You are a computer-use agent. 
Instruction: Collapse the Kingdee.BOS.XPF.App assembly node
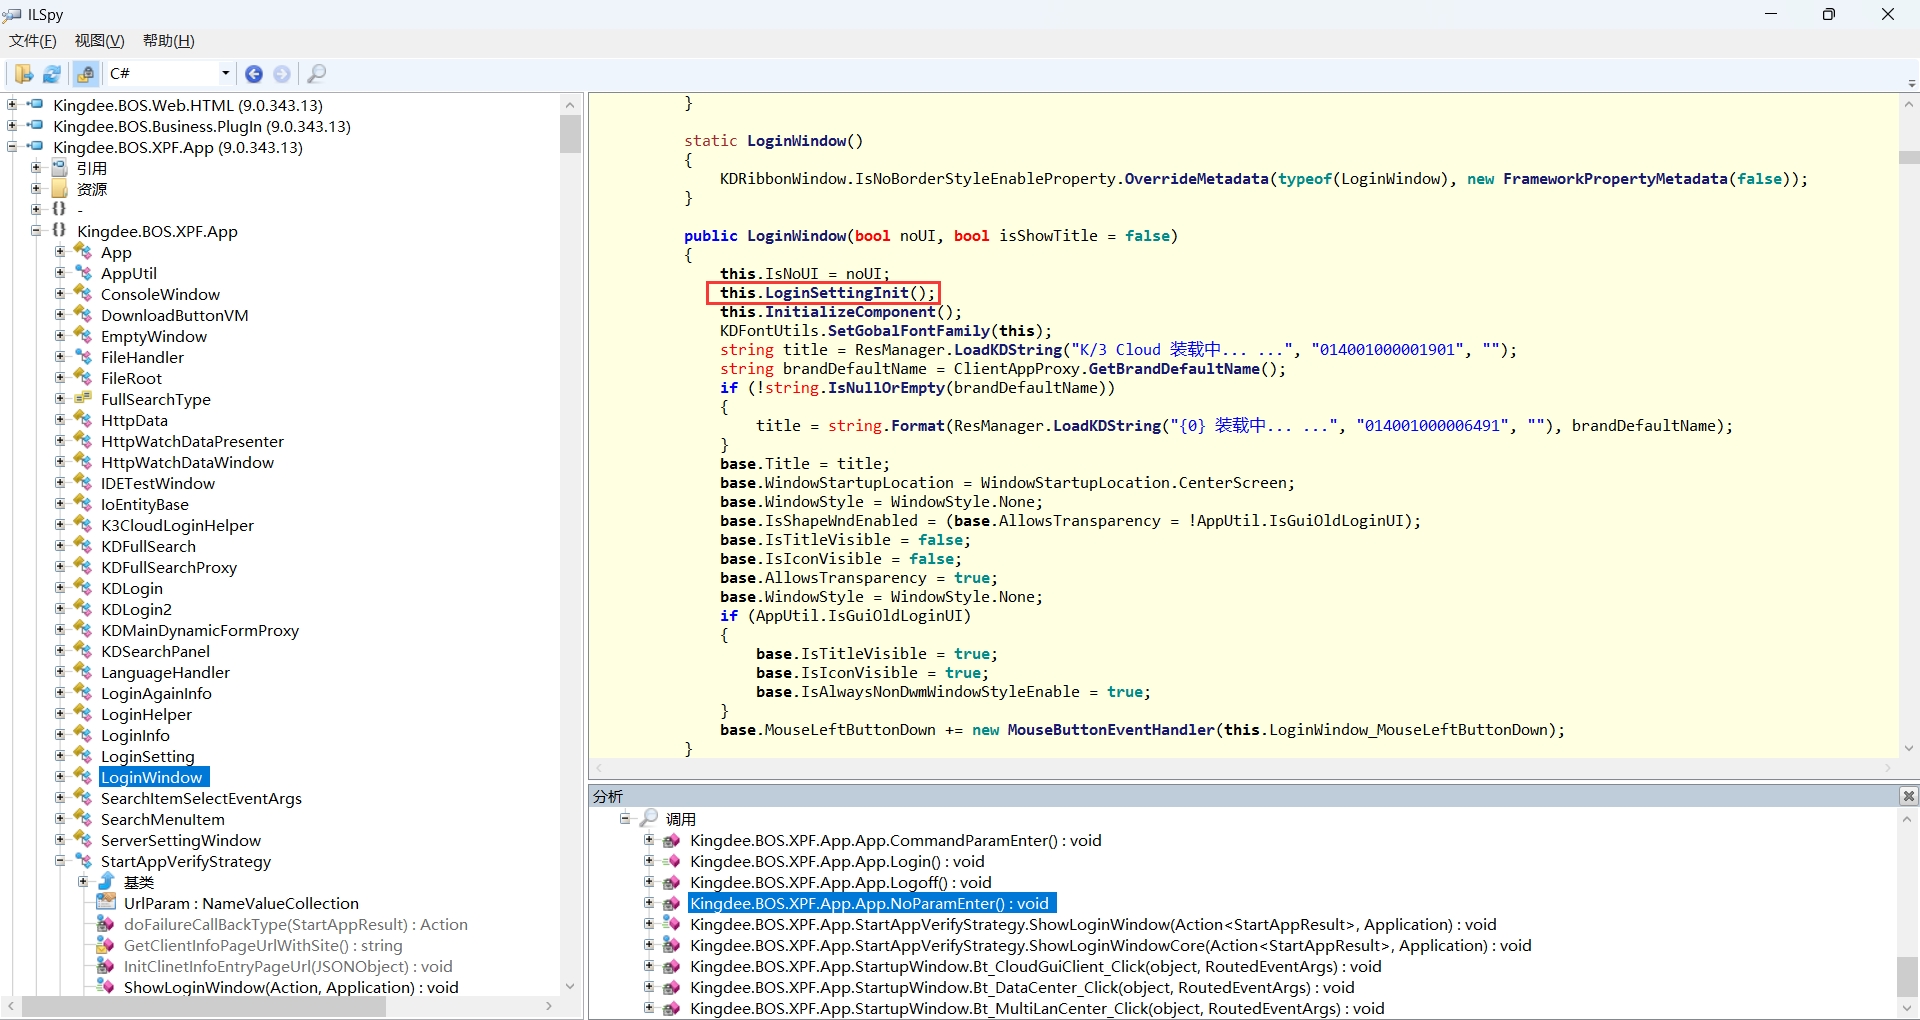12,147
